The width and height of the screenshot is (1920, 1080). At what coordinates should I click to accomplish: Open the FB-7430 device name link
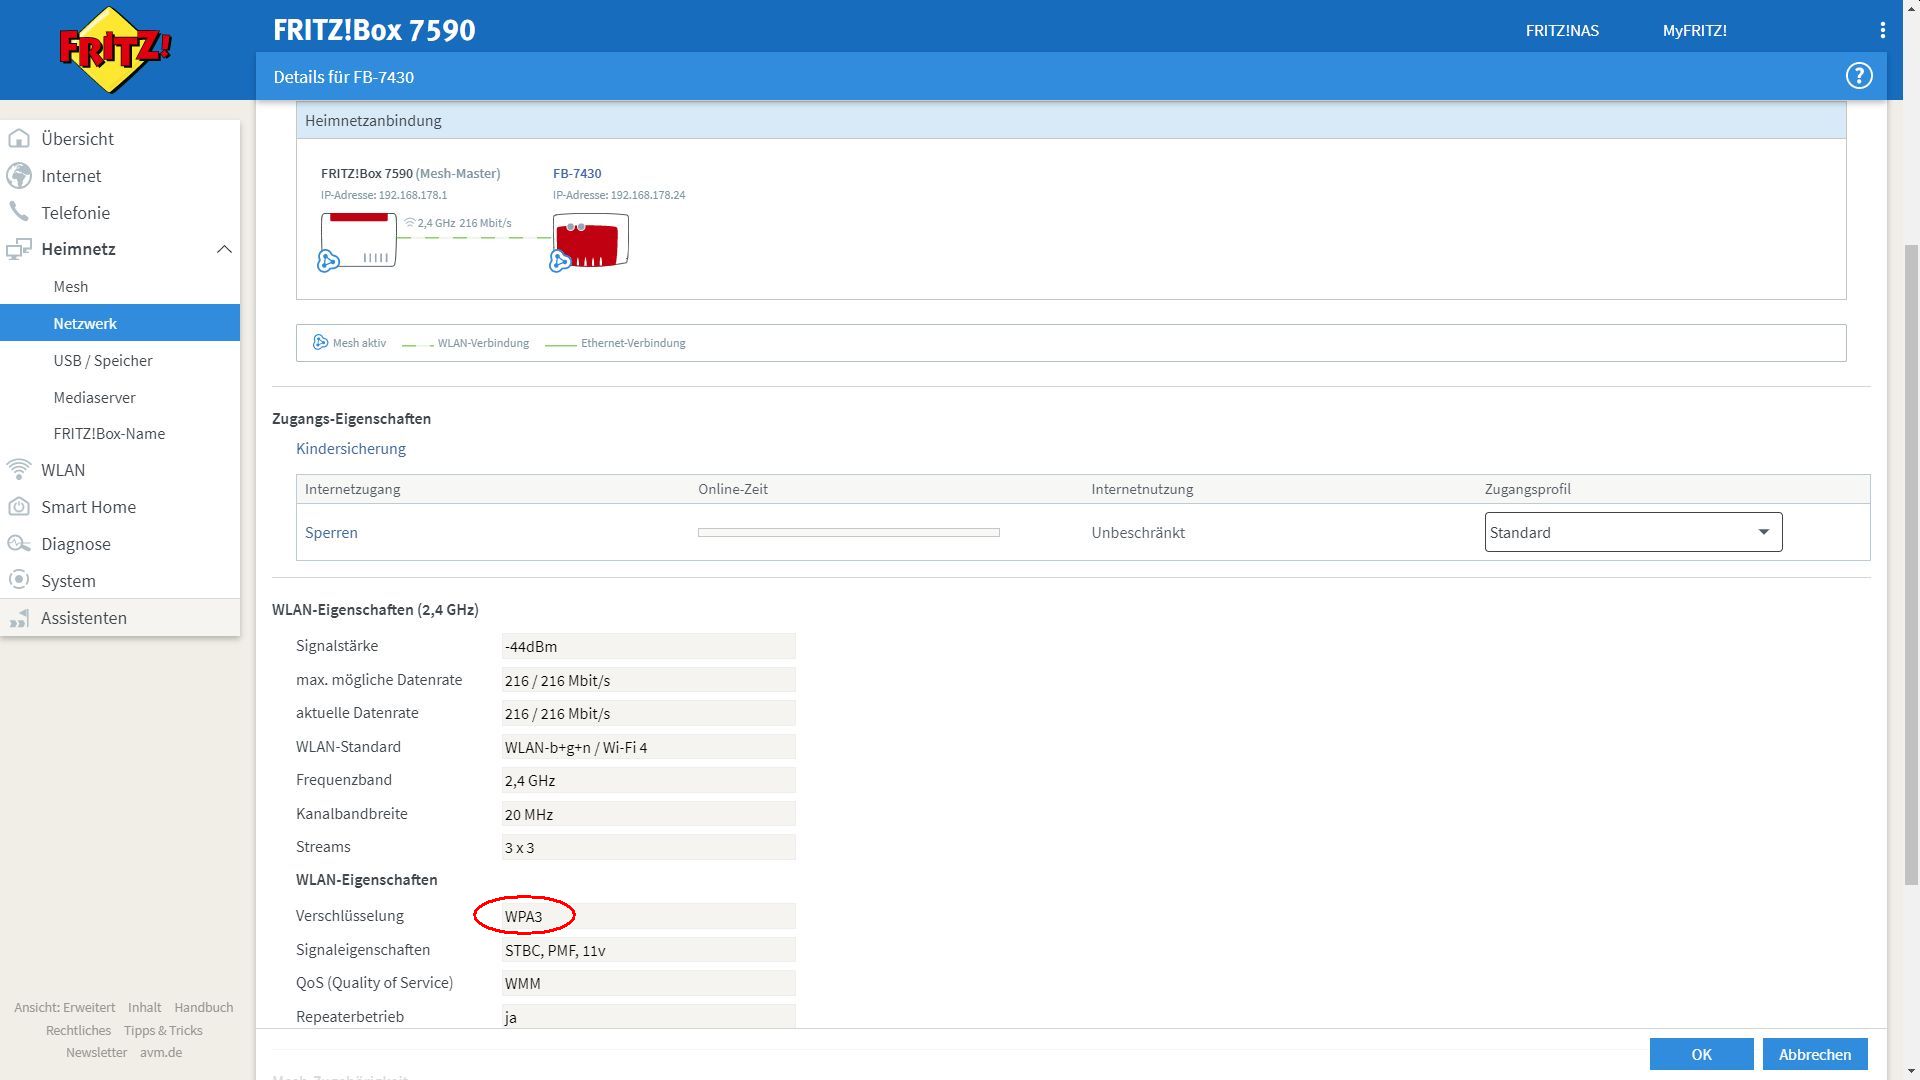[x=577, y=173]
